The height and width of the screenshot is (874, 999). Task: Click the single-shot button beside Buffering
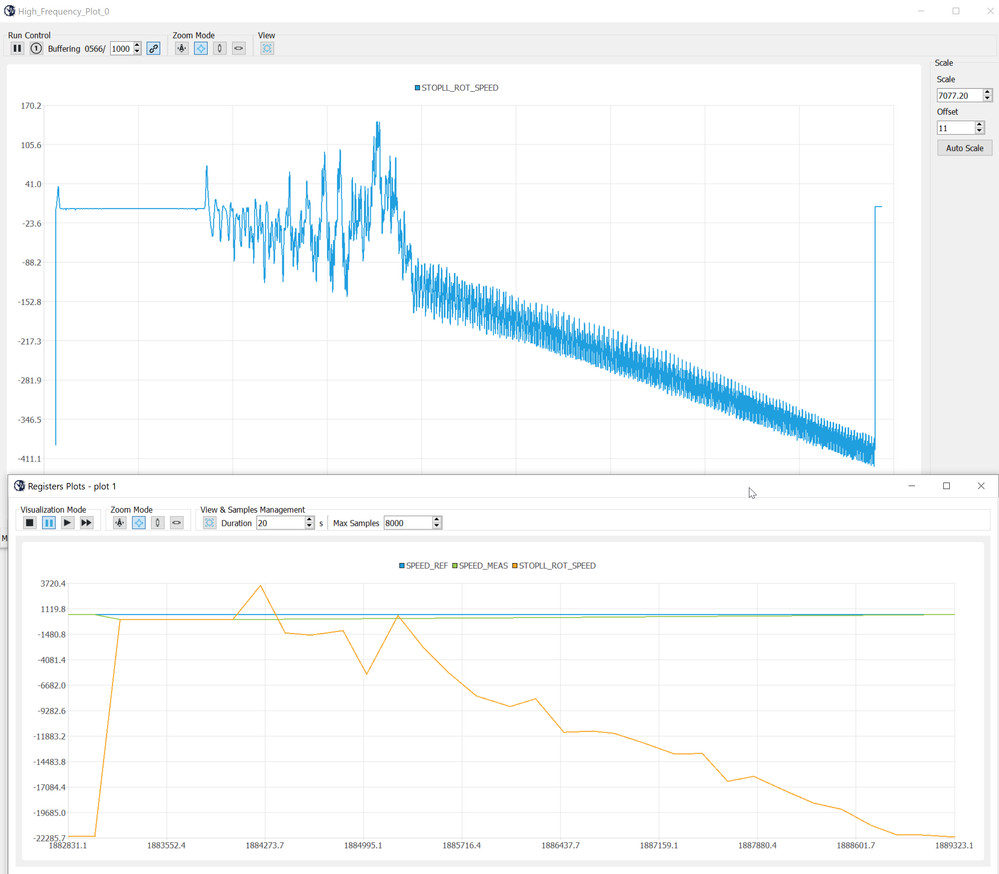click(36, 48)
